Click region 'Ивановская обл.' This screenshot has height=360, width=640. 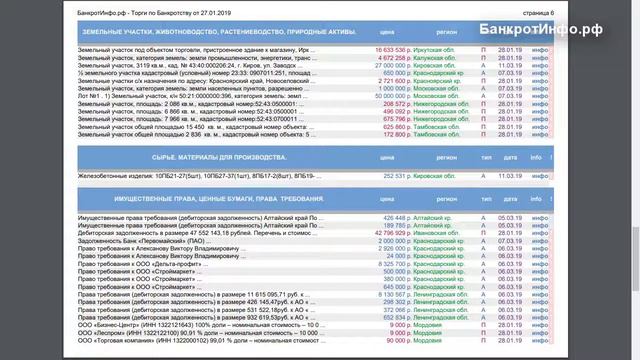click(436, 233)
